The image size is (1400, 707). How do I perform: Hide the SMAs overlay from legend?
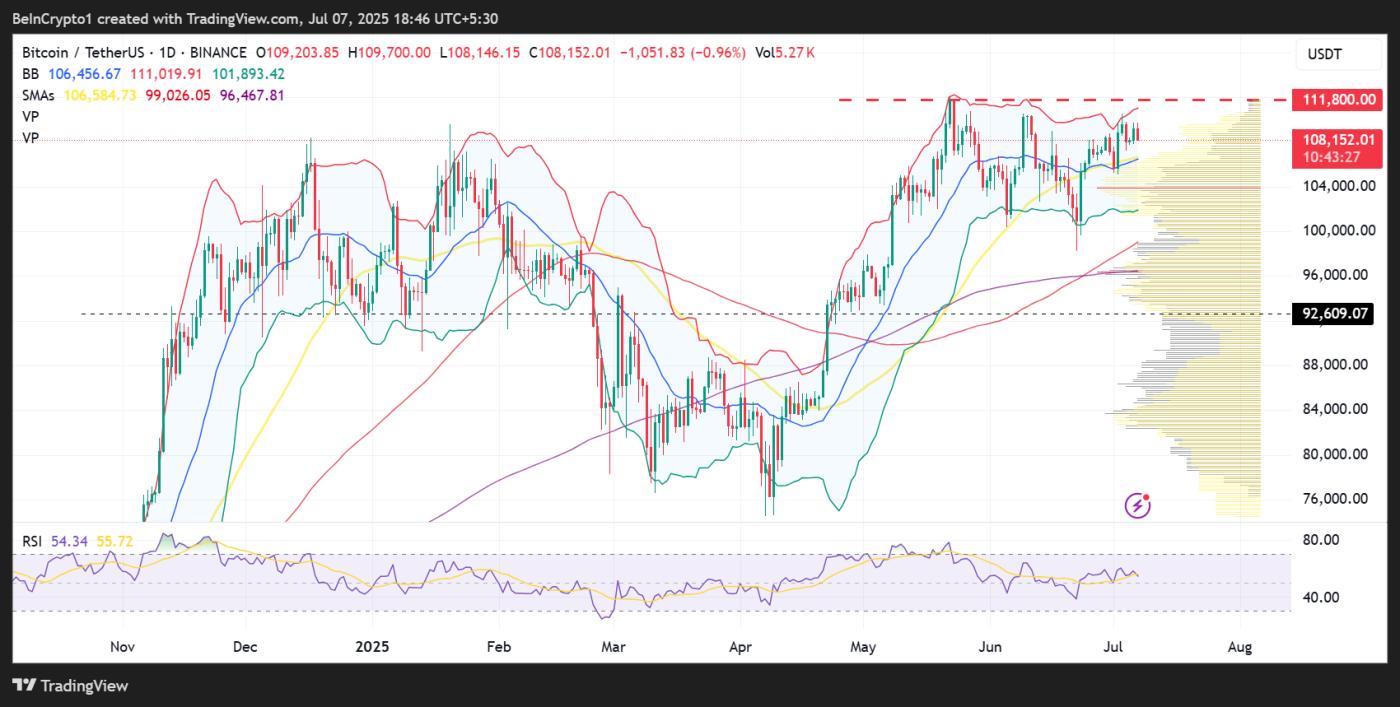click(37, 95)
